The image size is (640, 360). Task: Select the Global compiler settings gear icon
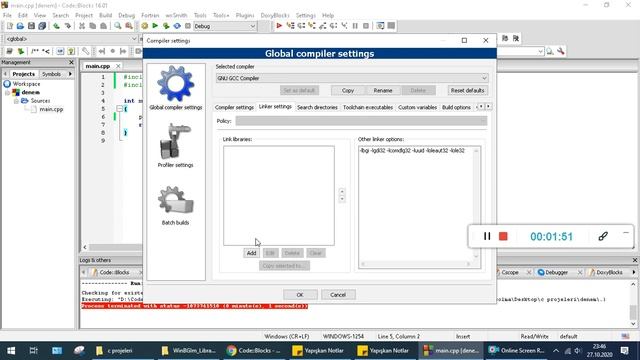(176, 84)
